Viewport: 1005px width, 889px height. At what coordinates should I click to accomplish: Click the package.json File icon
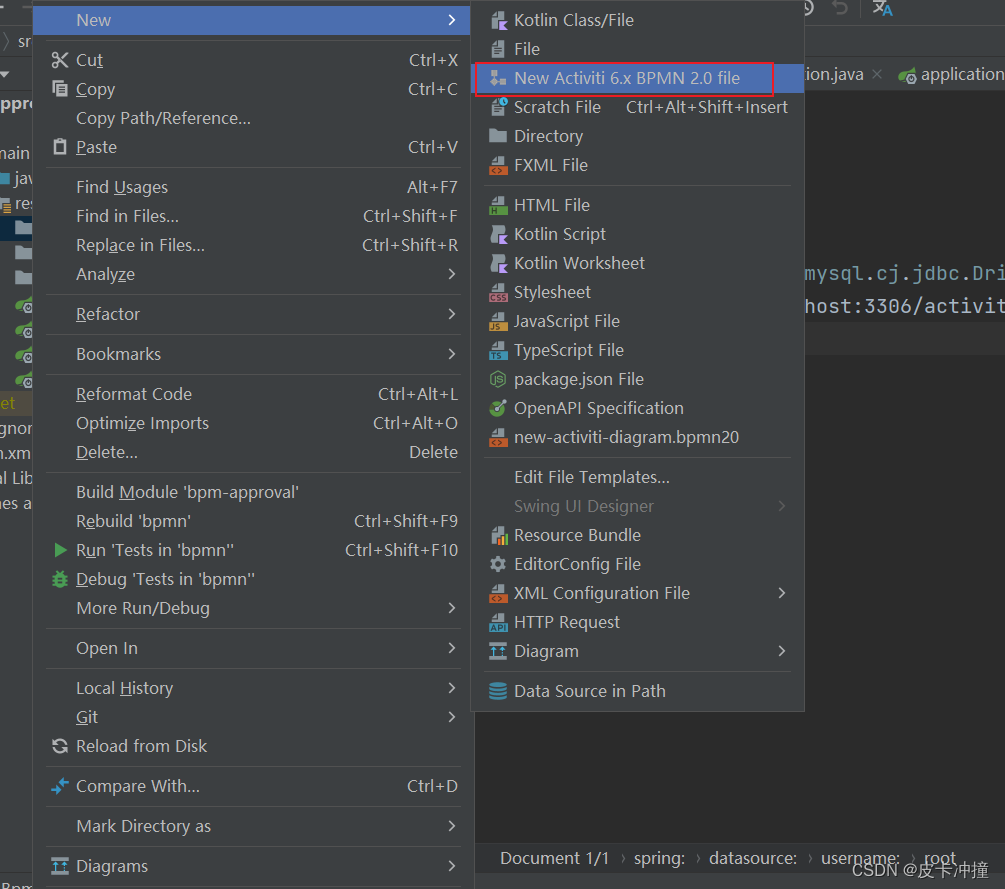(498, 379)
